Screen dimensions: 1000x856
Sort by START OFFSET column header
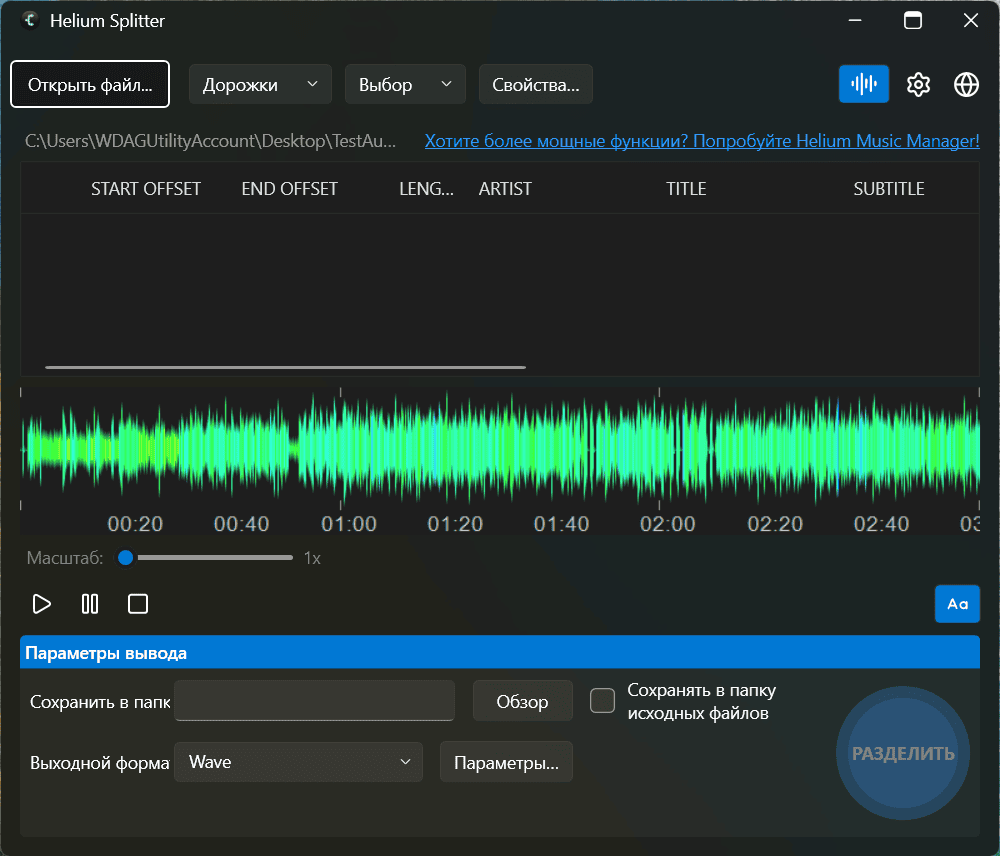(146, 189)
